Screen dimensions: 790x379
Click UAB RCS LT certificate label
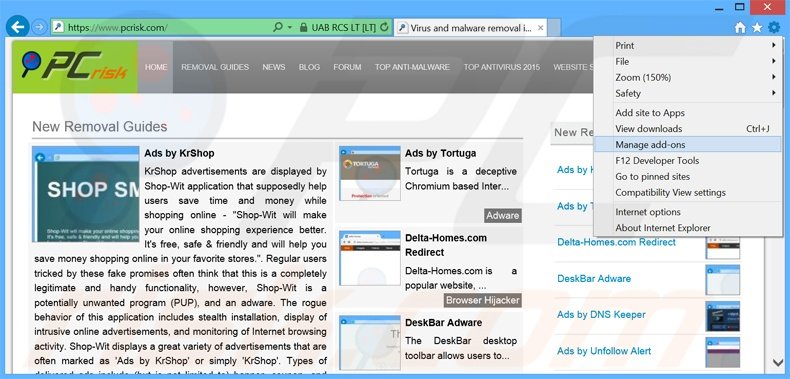pyautogui.click(x=344, y=27)
